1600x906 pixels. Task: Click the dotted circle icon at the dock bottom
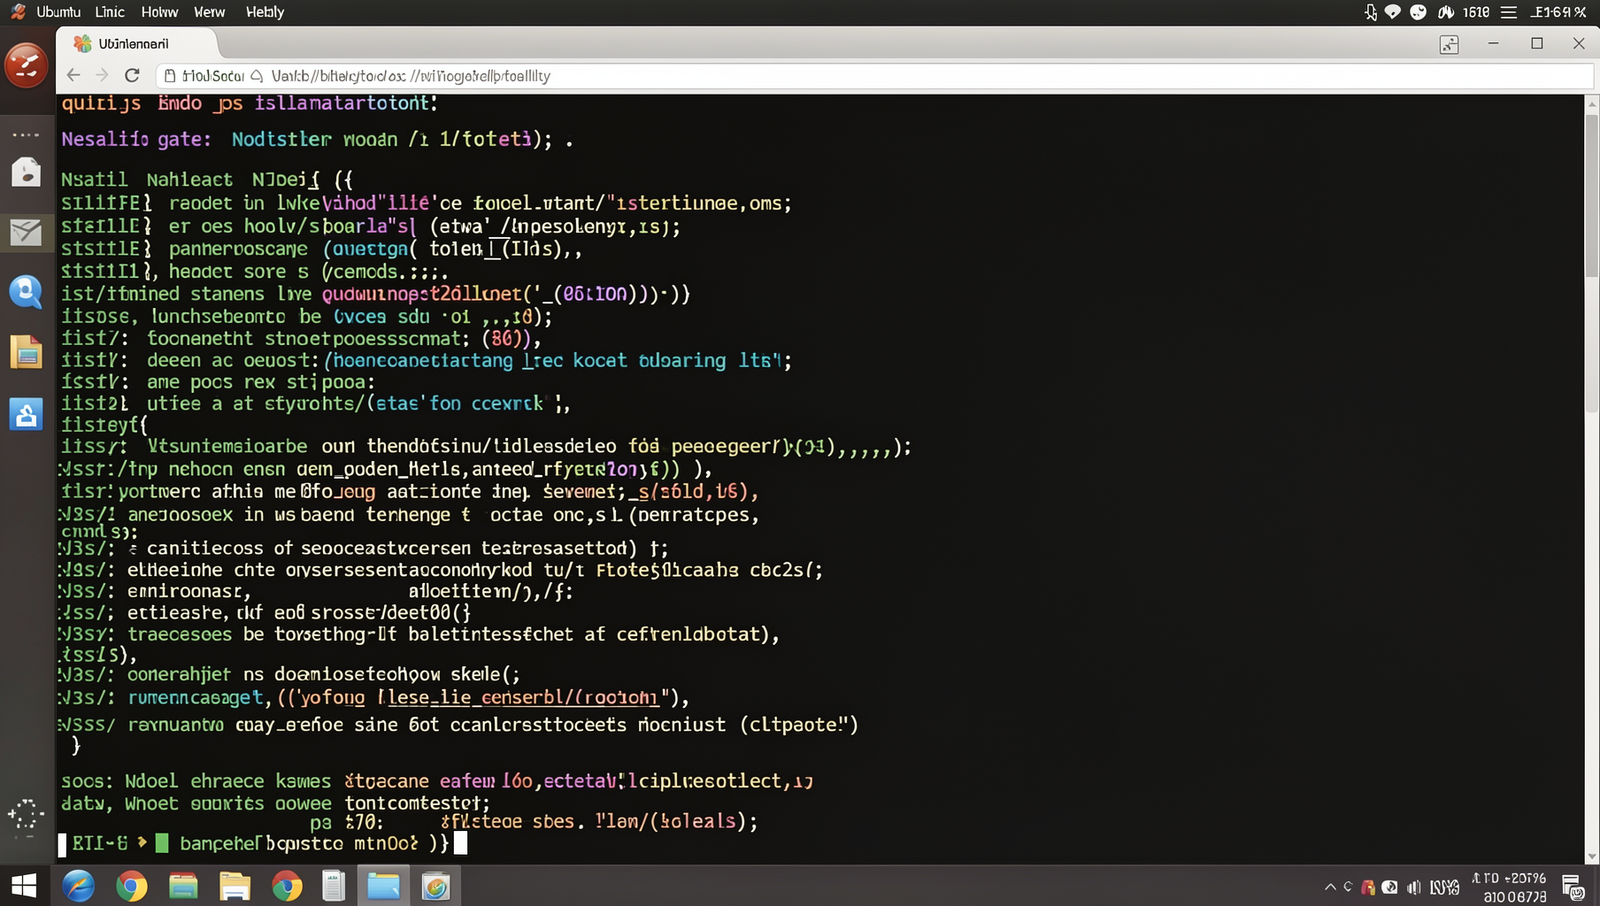(x=26, y=816)
